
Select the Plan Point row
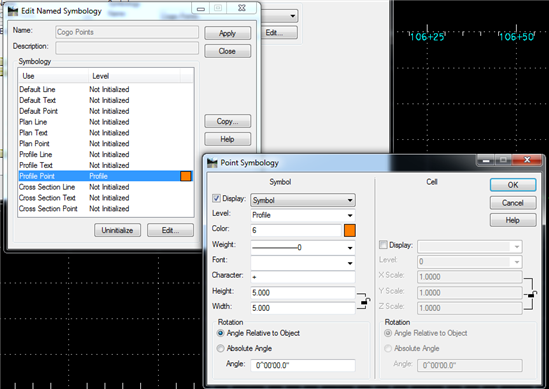[x=105, y=144]
